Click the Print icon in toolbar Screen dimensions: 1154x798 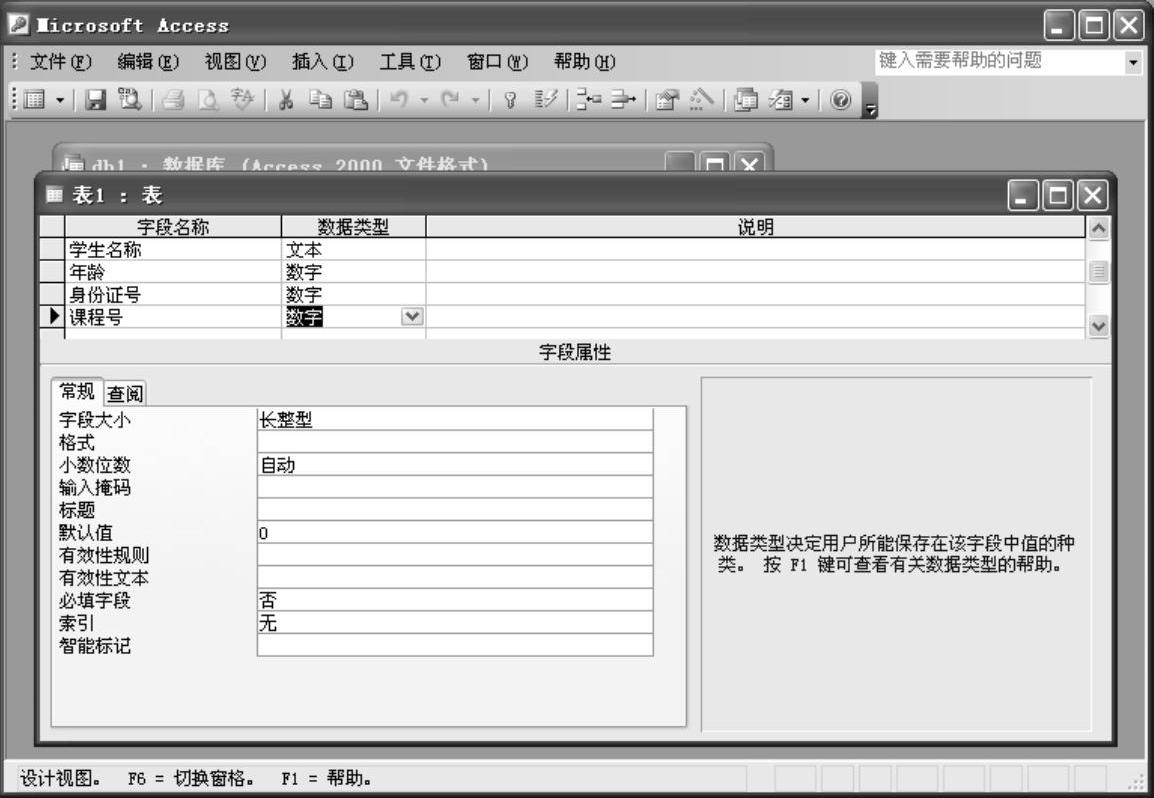173,99
